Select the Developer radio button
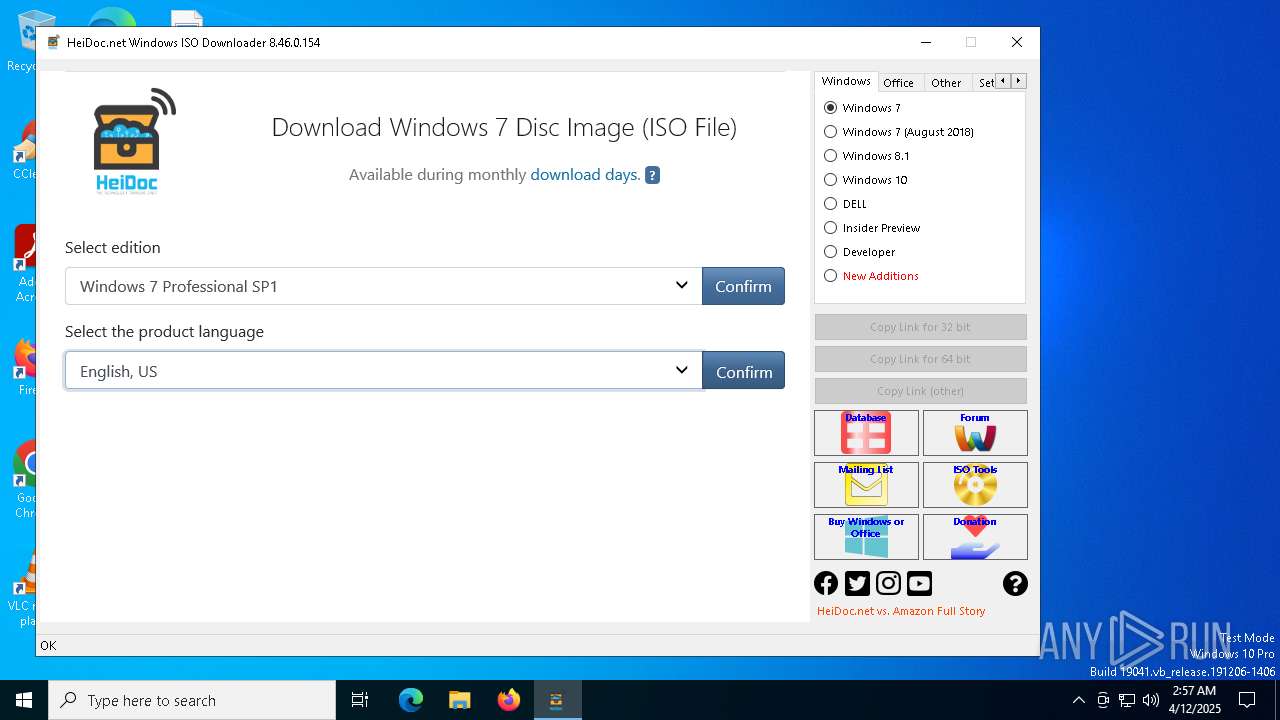The height and width of the screenshot is (720, 1280). [x=830, y=252]
